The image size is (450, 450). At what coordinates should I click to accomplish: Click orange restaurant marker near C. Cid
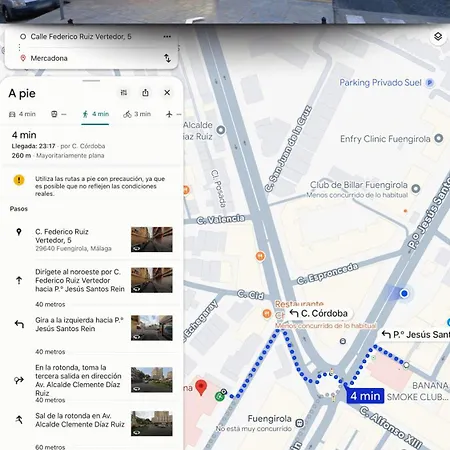pos(266,313)
